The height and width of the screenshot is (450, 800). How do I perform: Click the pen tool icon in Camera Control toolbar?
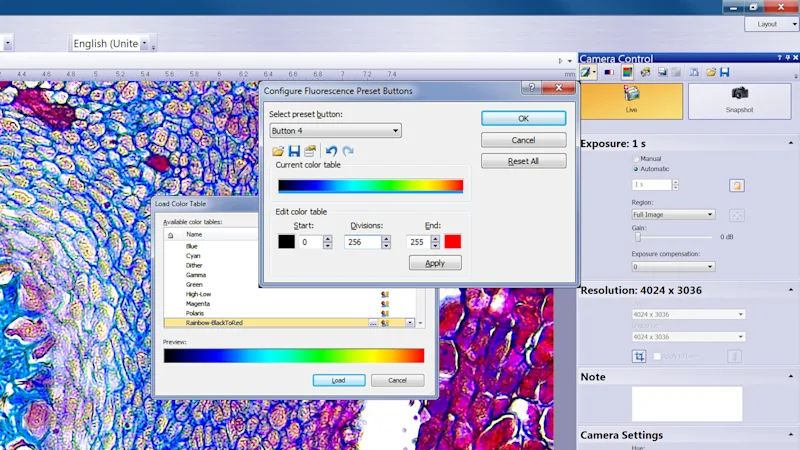(x=586, y=72)
